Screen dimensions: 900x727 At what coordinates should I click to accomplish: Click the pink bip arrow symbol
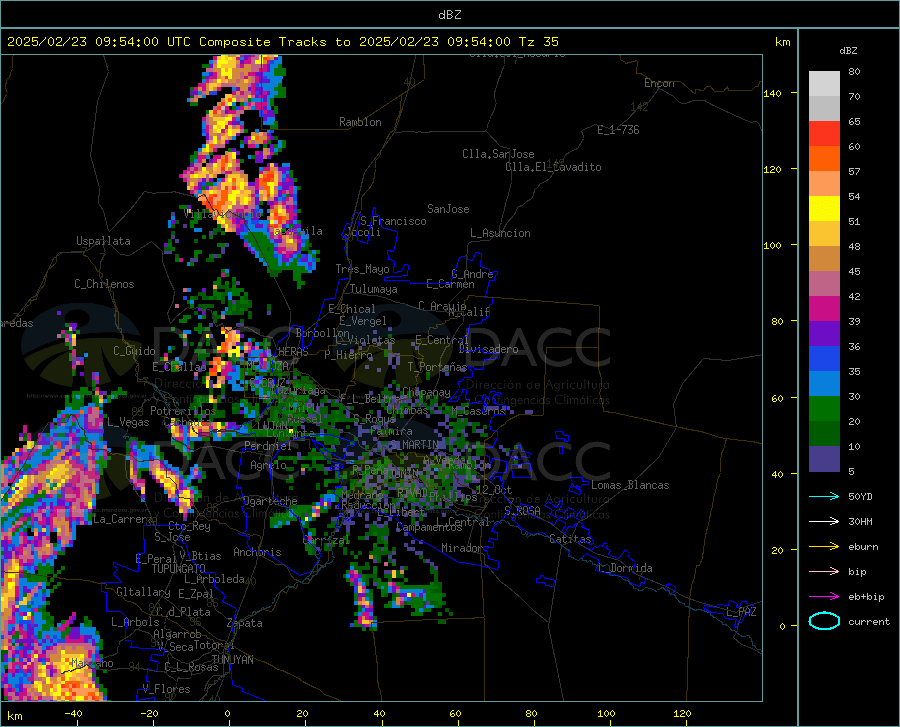tap(824, 572)
